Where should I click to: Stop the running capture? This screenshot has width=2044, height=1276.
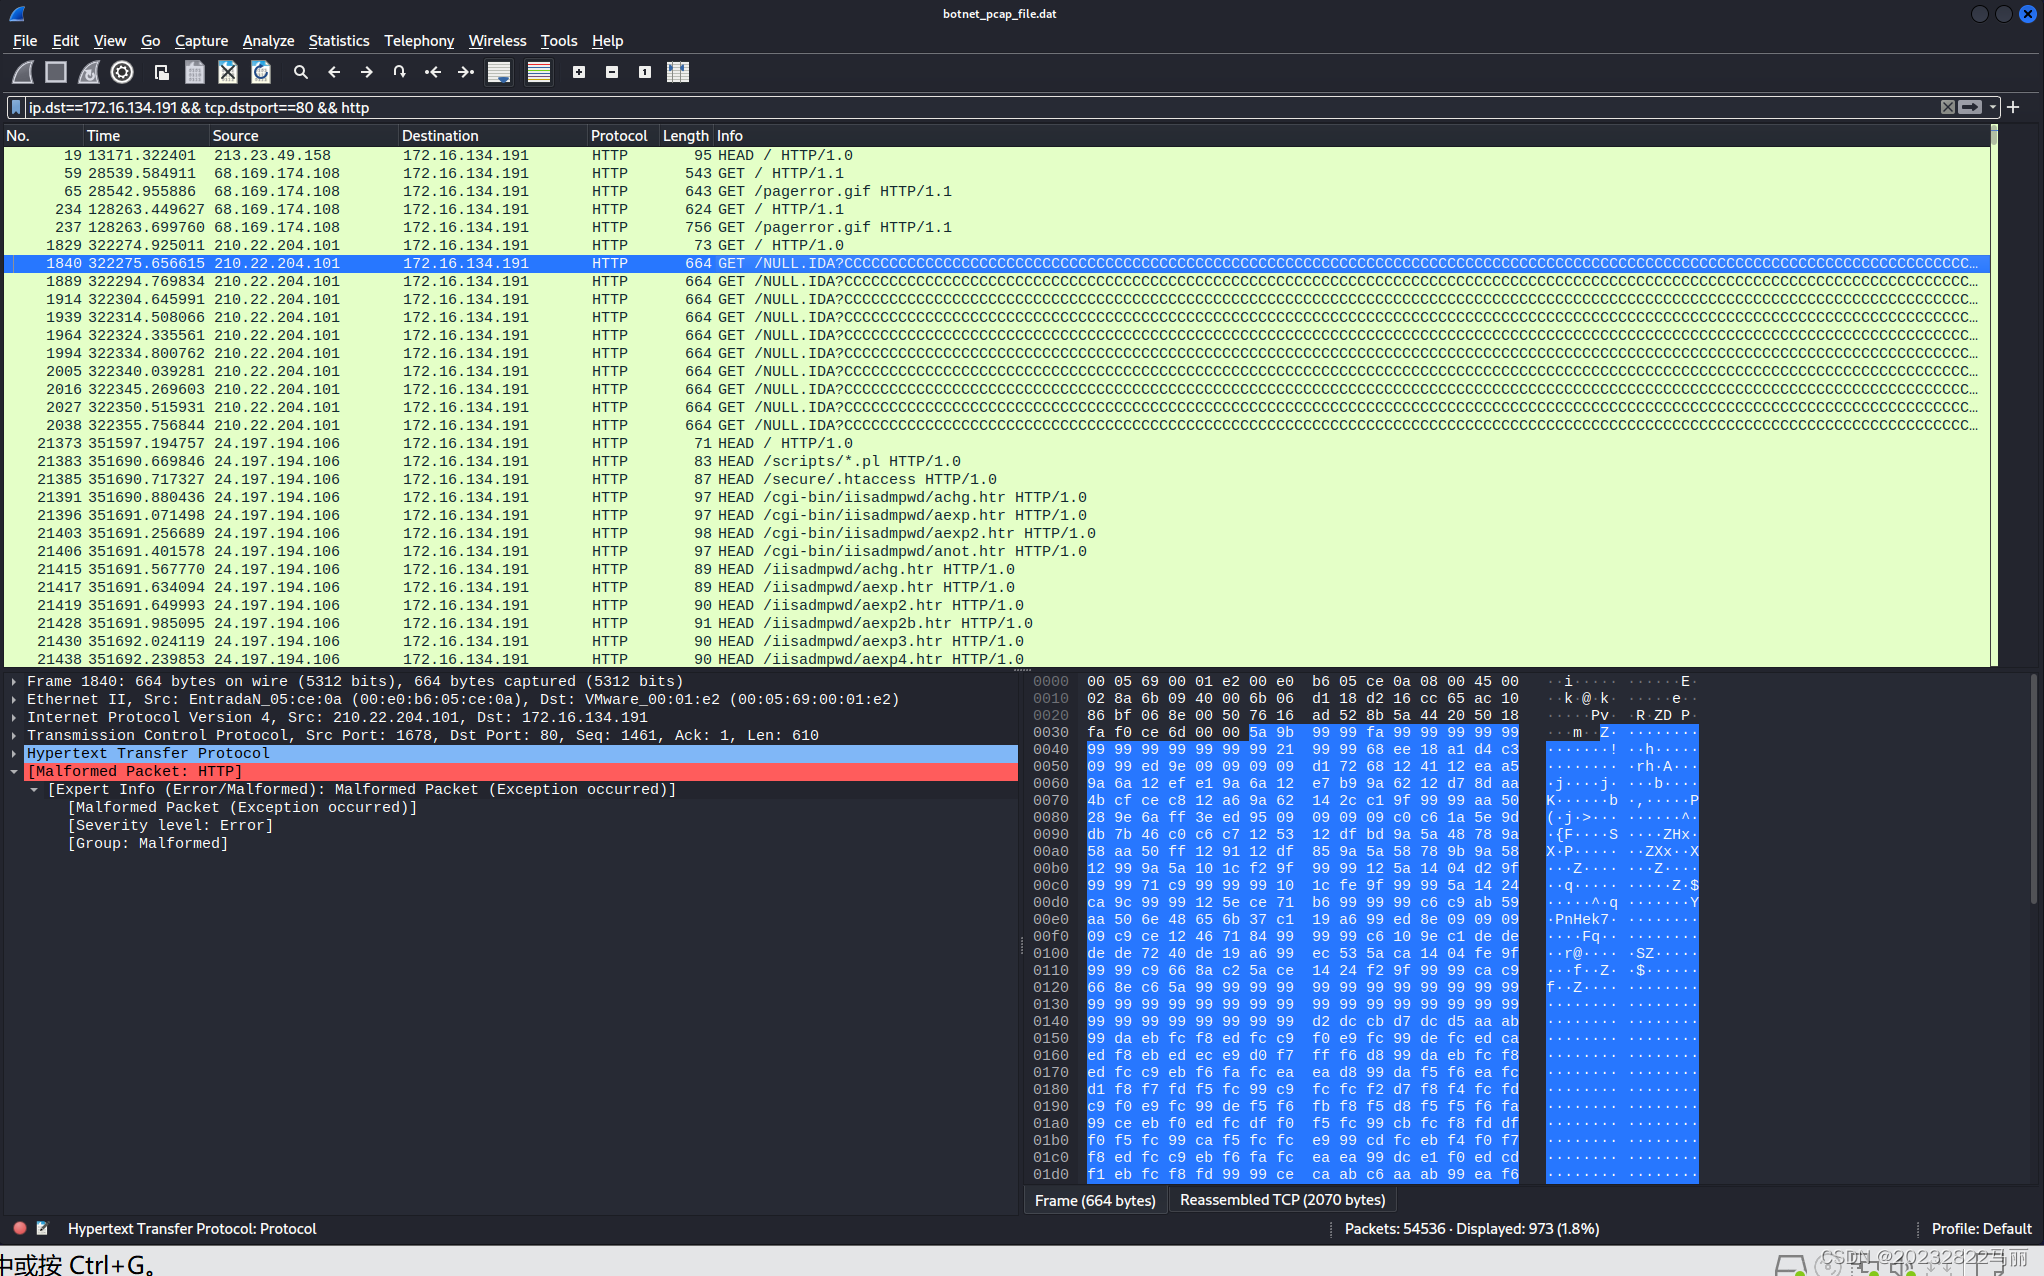click(x=56, y=72)
